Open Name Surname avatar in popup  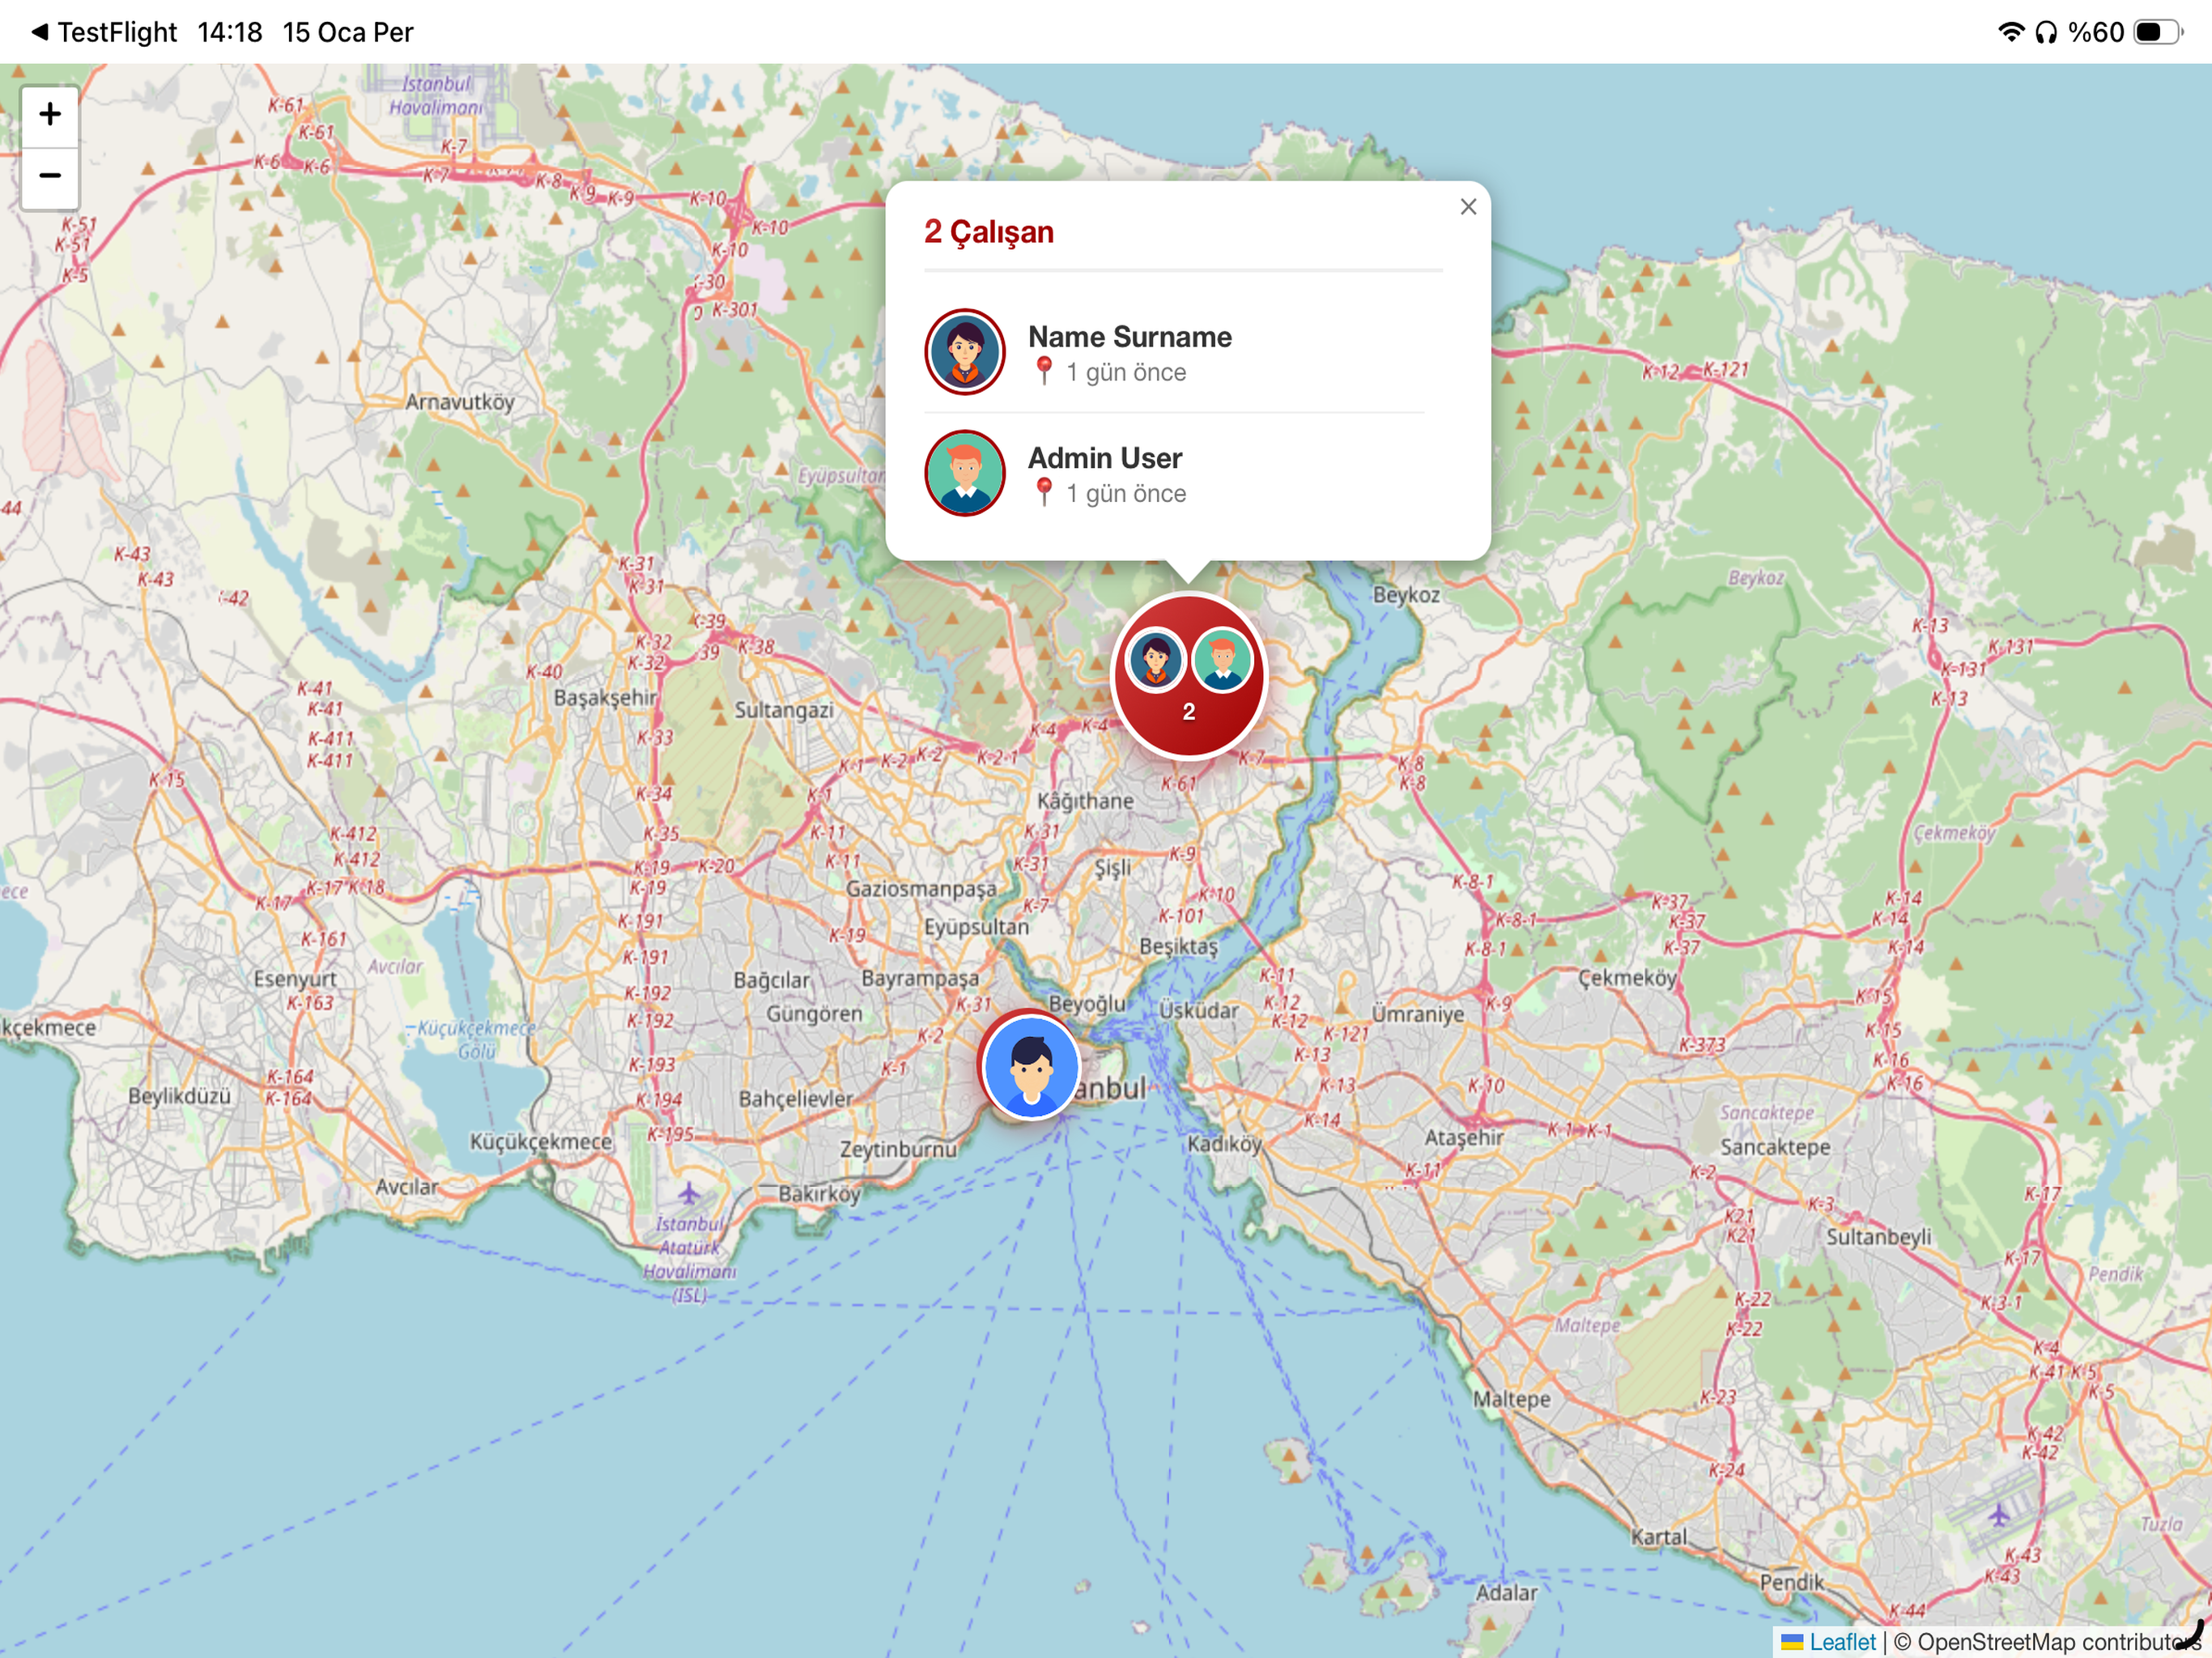[x=965, y=351]
